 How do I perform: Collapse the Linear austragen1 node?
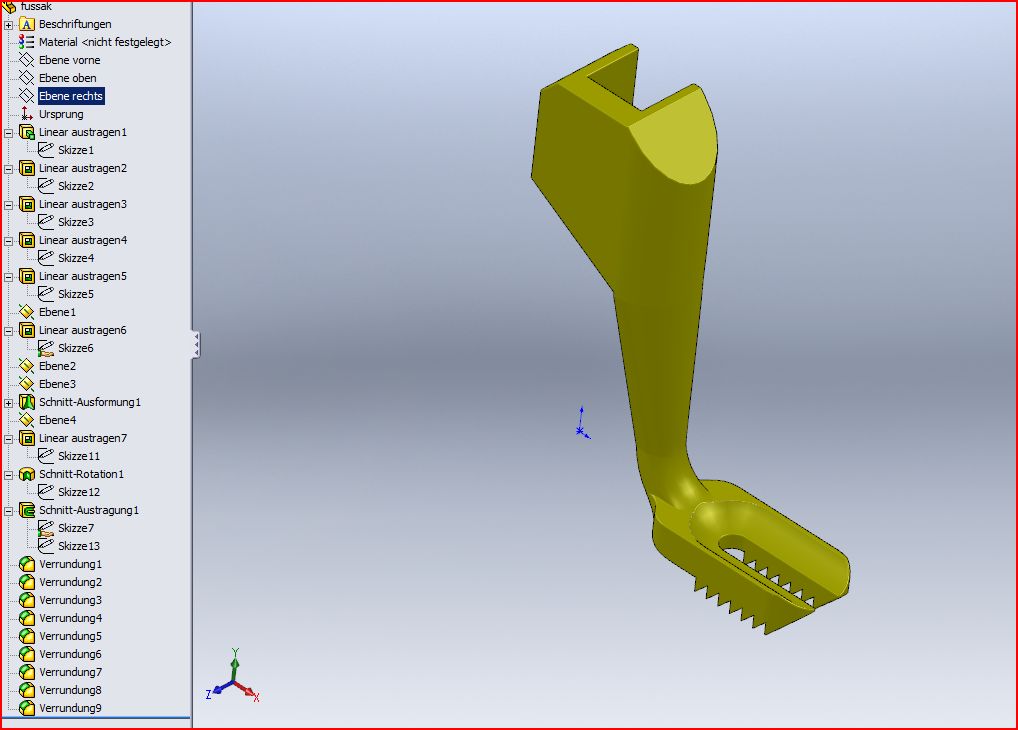(x=8, y=132)
